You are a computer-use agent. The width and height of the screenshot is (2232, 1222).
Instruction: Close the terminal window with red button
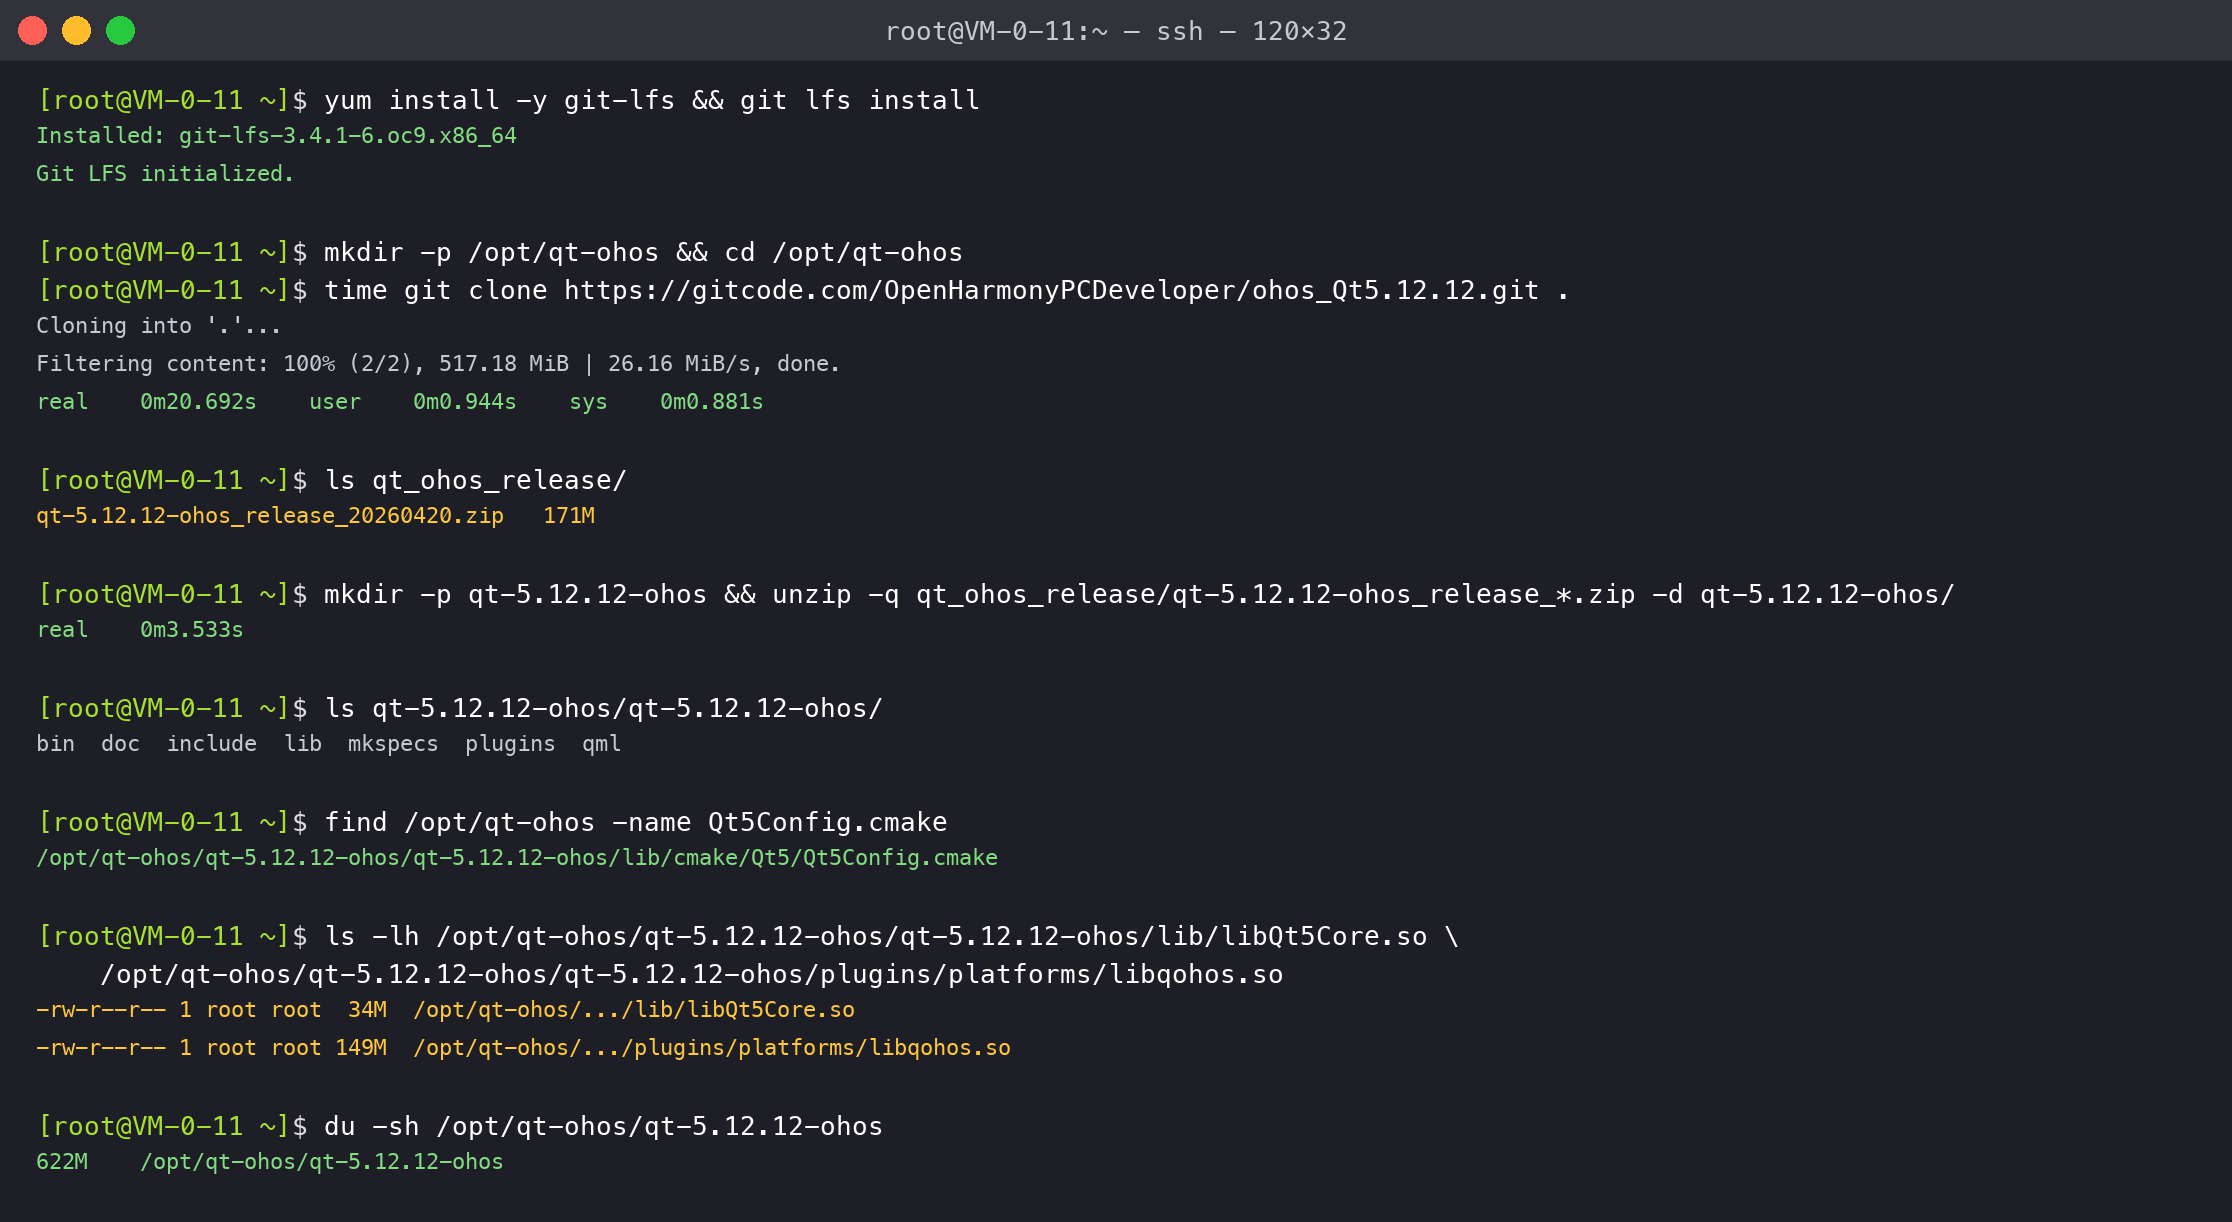click(x=32, y=31)
